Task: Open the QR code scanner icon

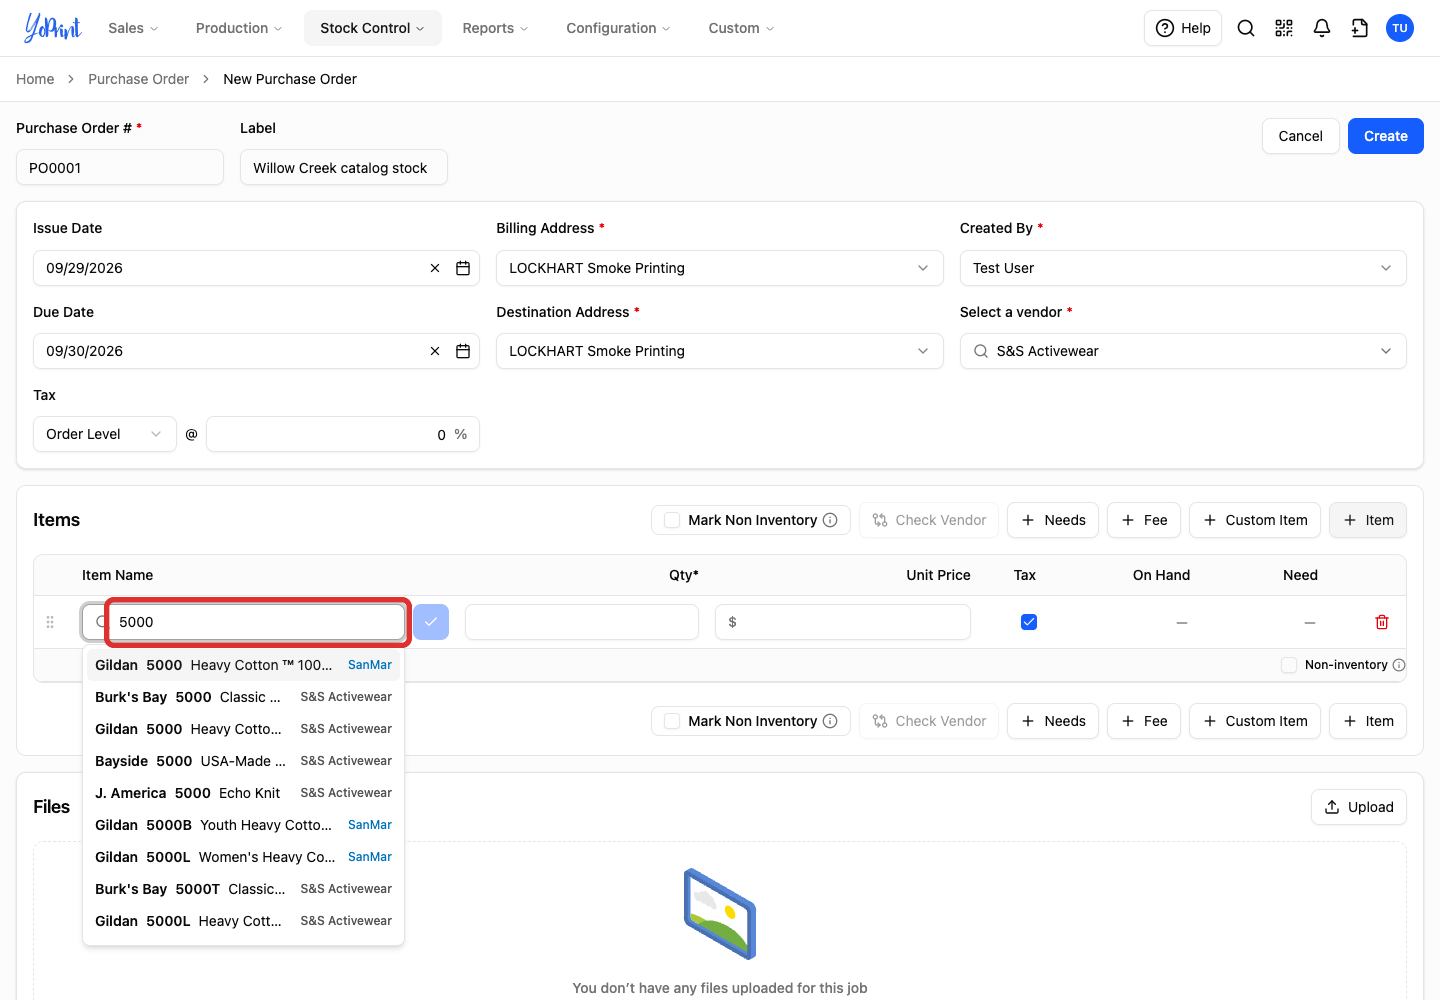Action: (x=1284, y=28)
